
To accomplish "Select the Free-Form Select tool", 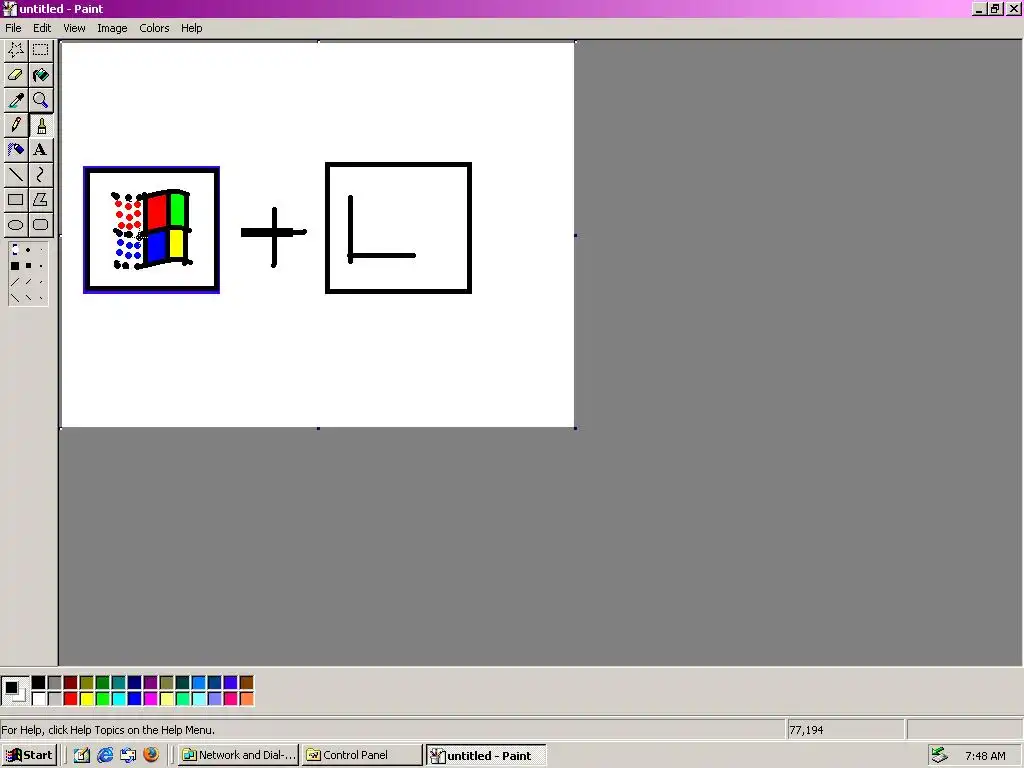I will click(x=16, y=50).
